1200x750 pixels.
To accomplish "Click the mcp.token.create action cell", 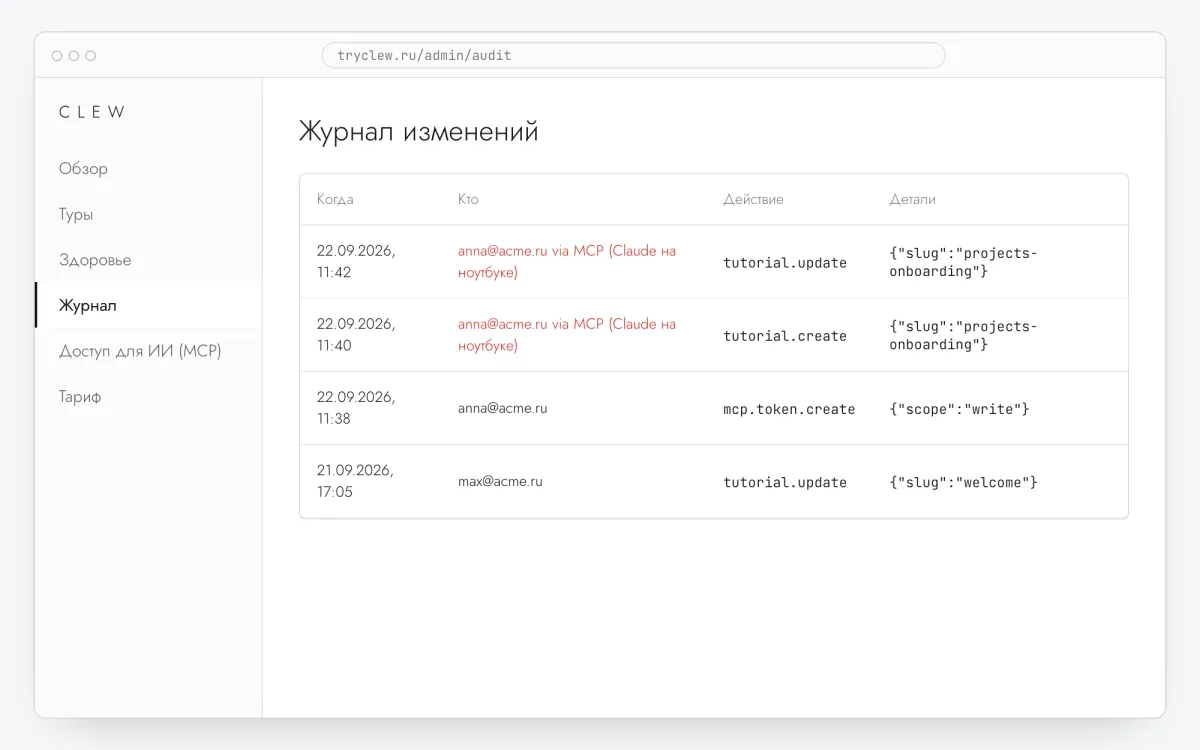I will coord(789,409).
